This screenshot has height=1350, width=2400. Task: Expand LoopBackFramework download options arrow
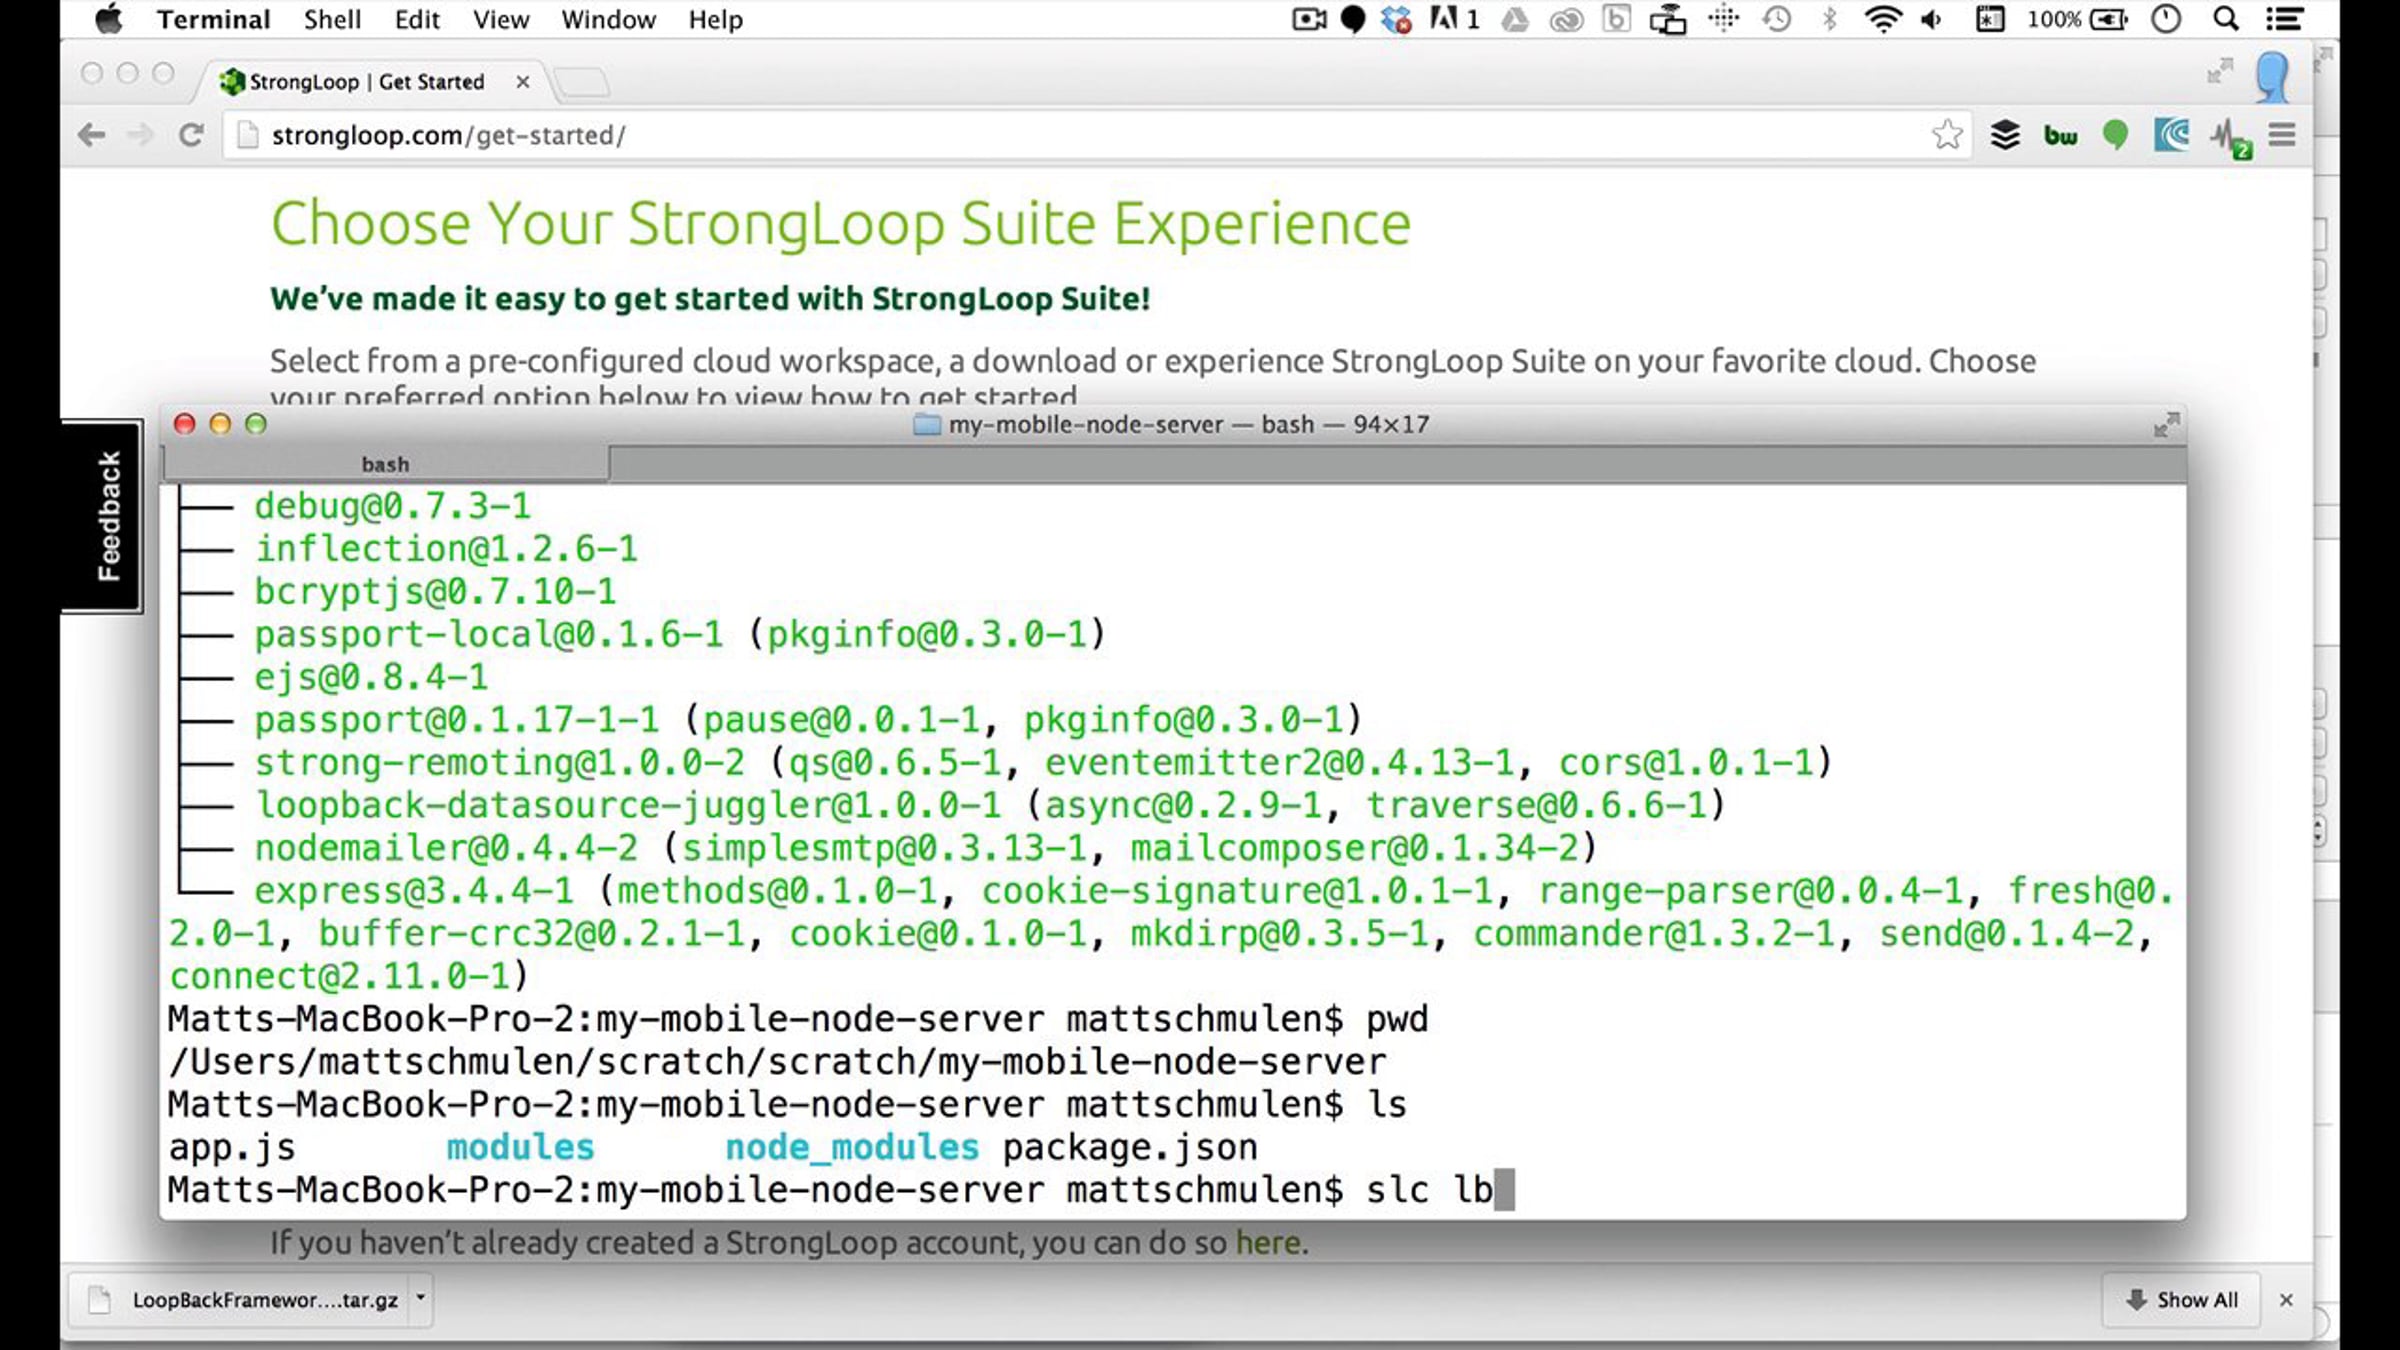421,1298
